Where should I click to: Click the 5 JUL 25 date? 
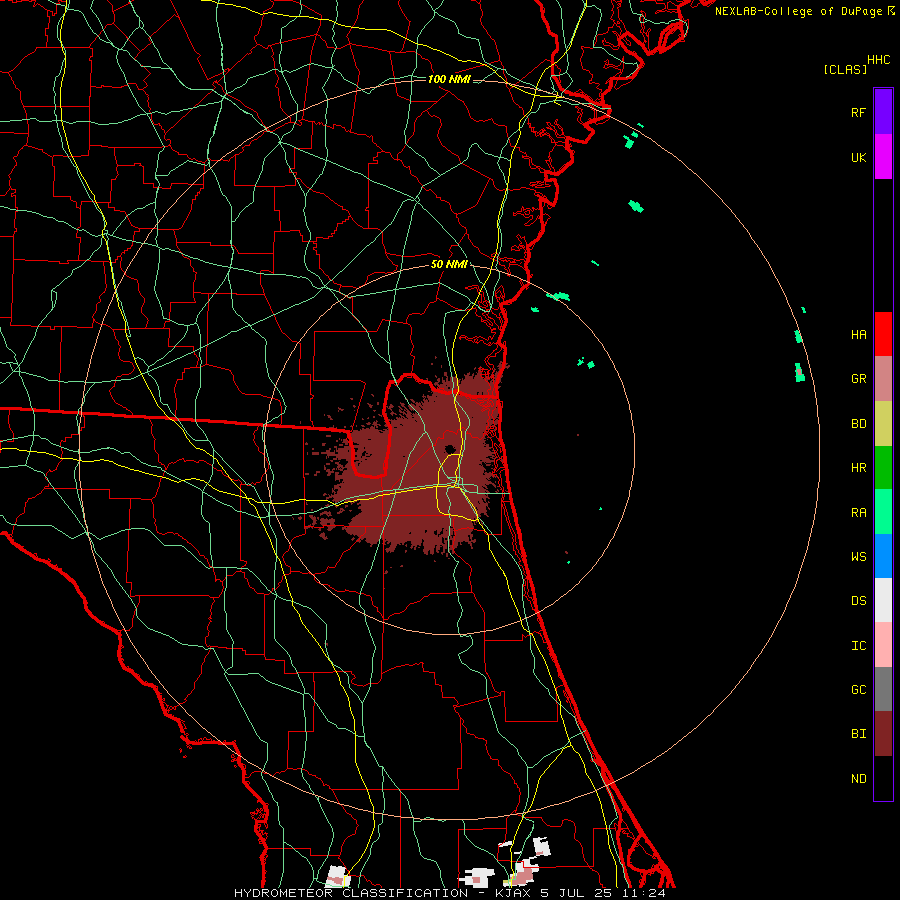(x=575, y=893)
